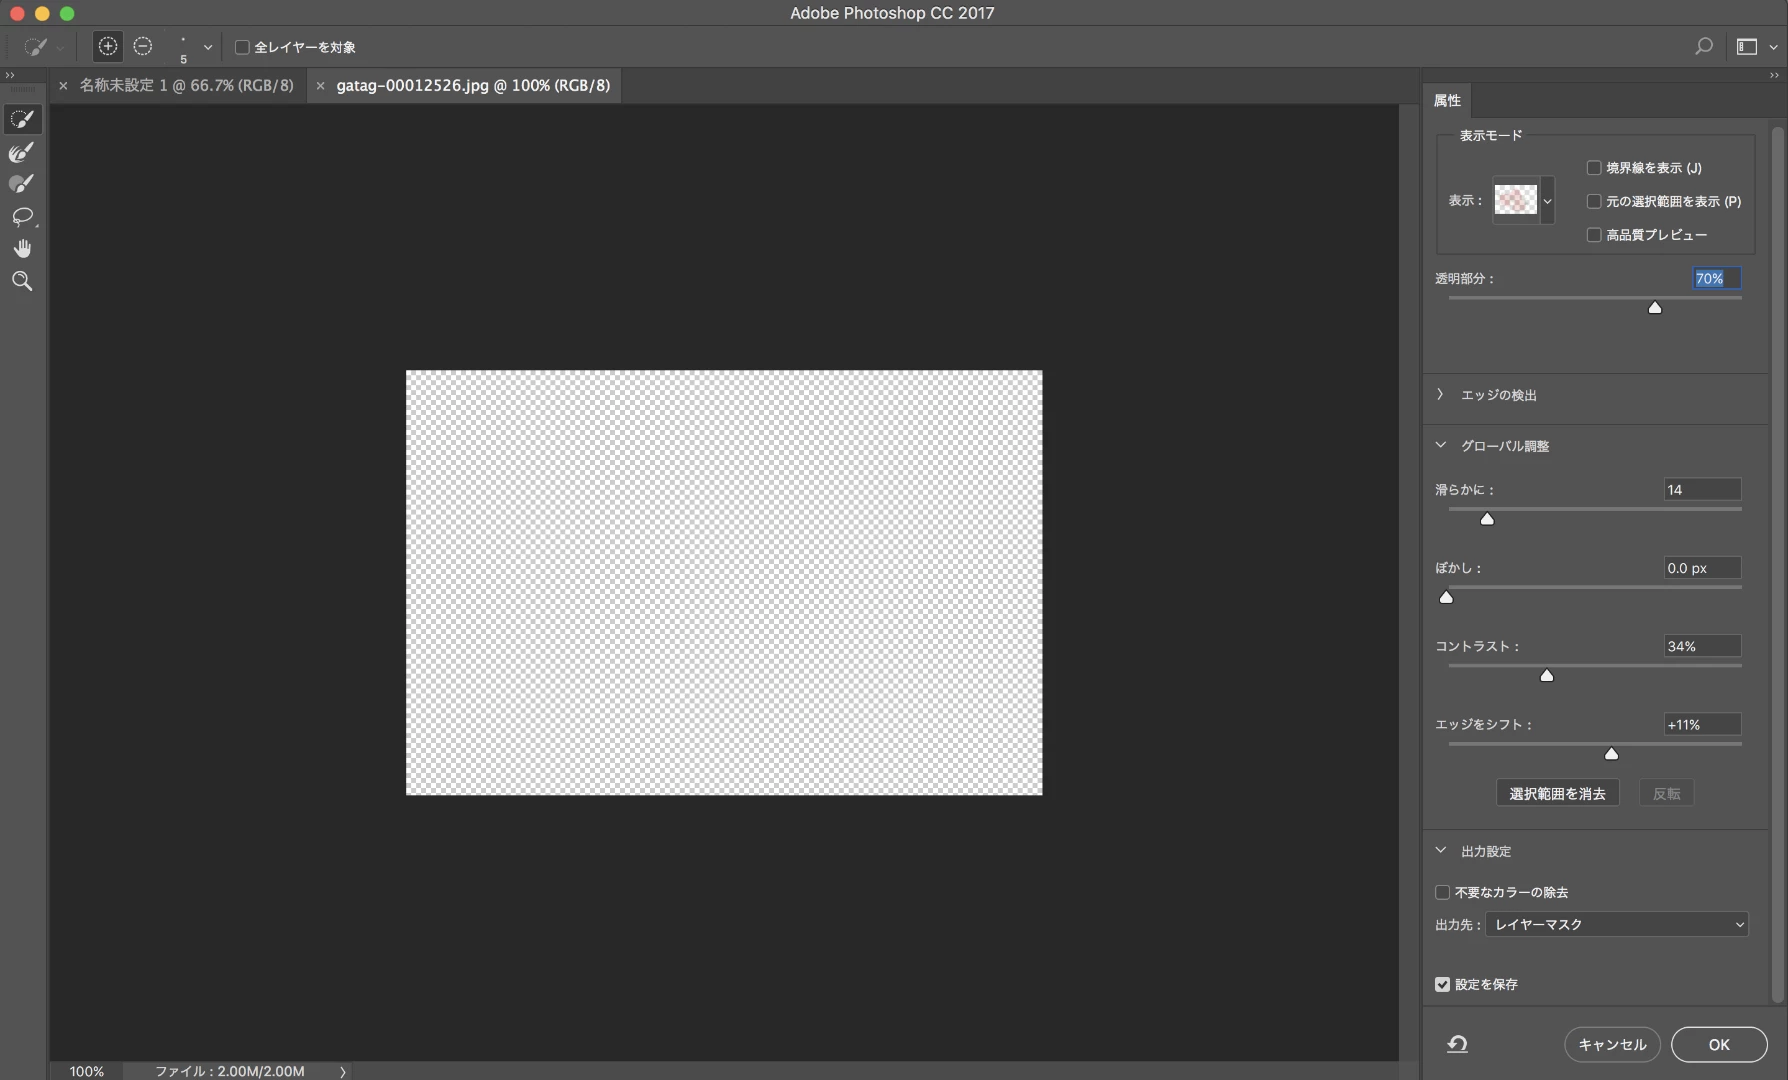Close the gatag-00012526.jpg tab
Screen dimensions: 1788x1080
pyautogui.click(x=320, y=86)
